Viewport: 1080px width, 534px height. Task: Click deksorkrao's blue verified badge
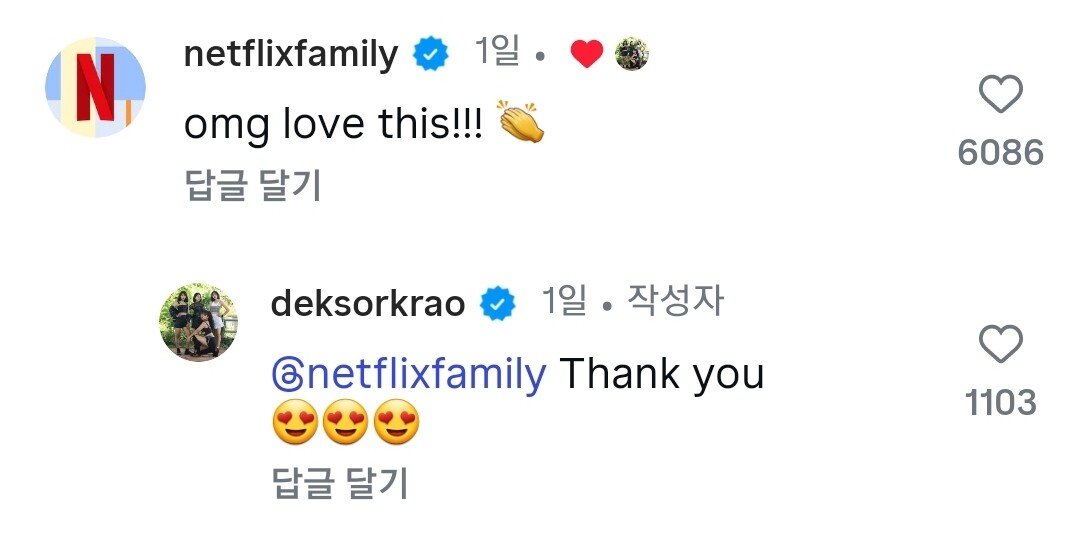coord(498,303)
